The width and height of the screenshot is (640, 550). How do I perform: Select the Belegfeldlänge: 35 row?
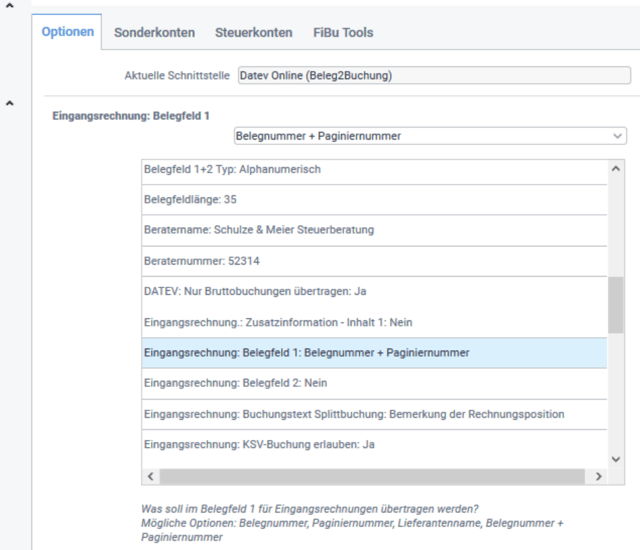[x=374, y=200]
